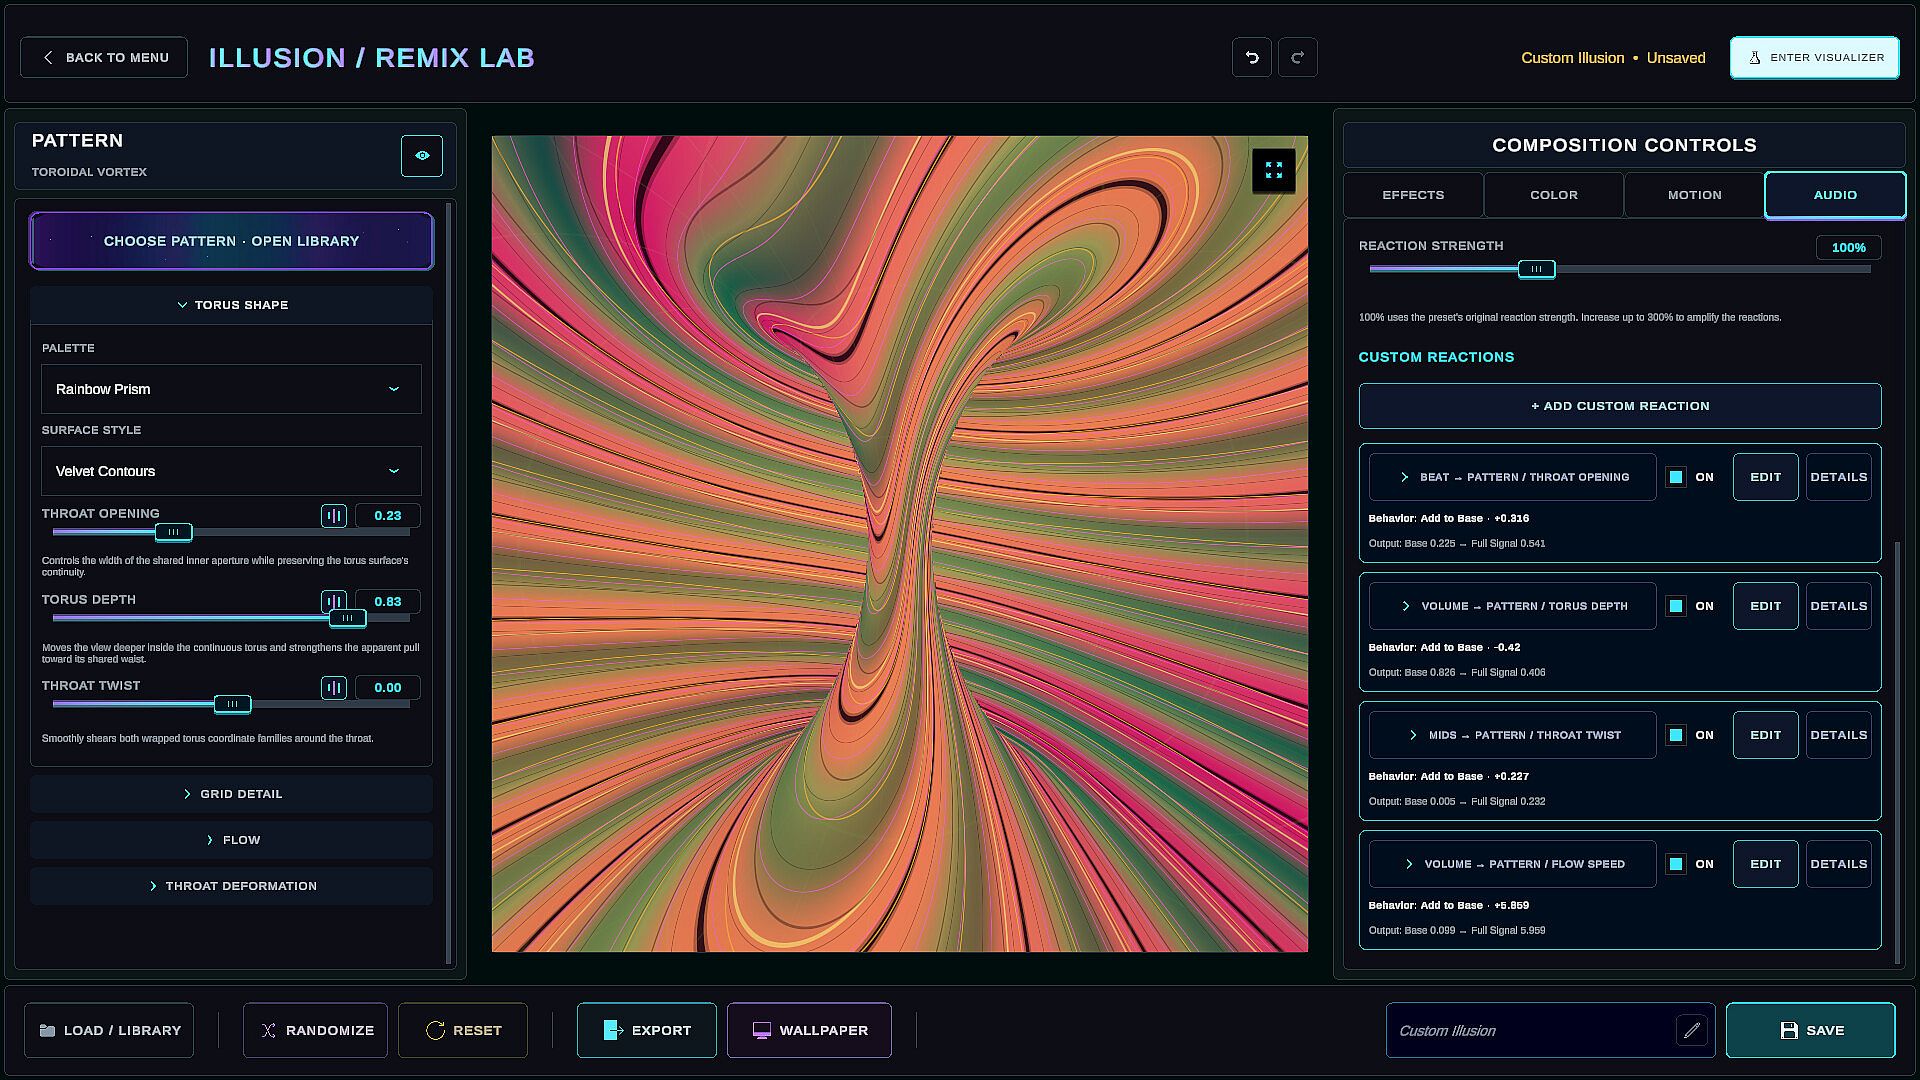Expand Beat → Throat Opening reaction

click(x=1512, y=477)
